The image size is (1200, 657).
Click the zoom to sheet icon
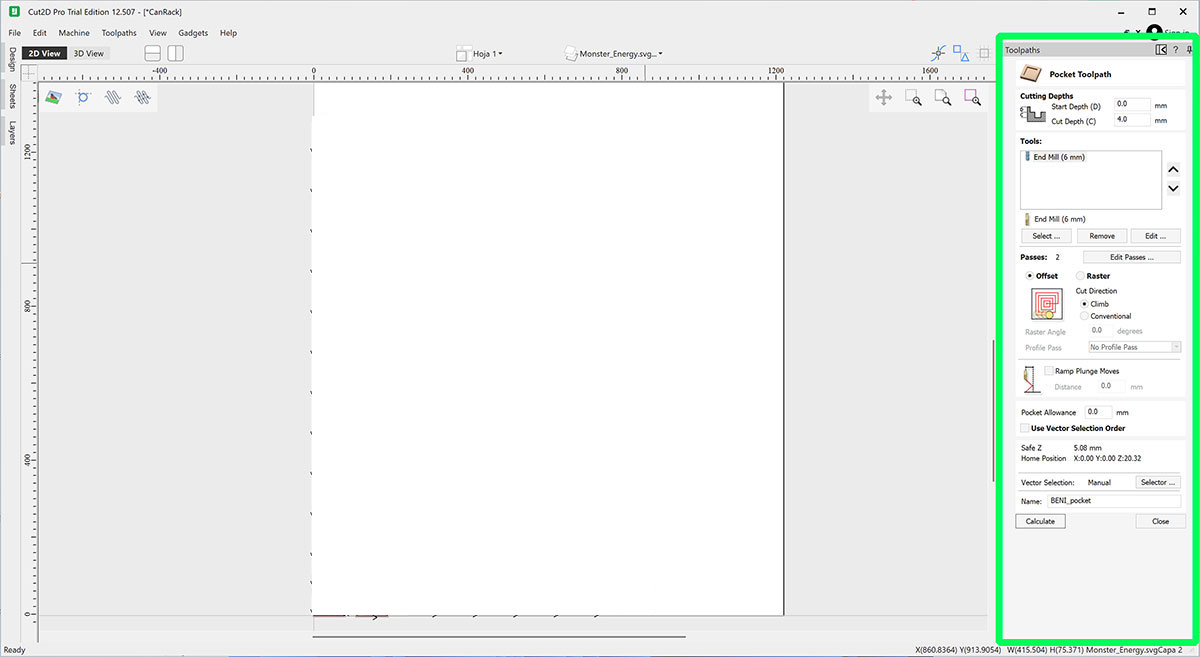click(x=942, y=97)
